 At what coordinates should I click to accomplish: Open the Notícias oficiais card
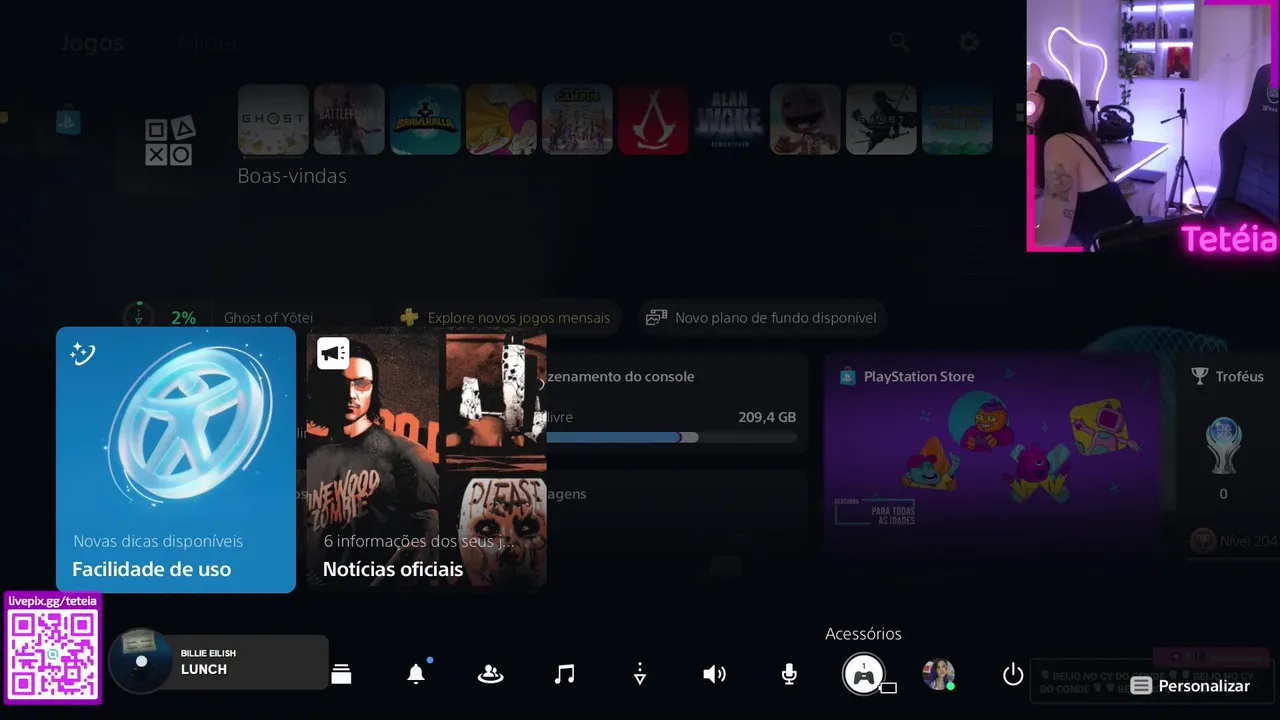(426, 459)
